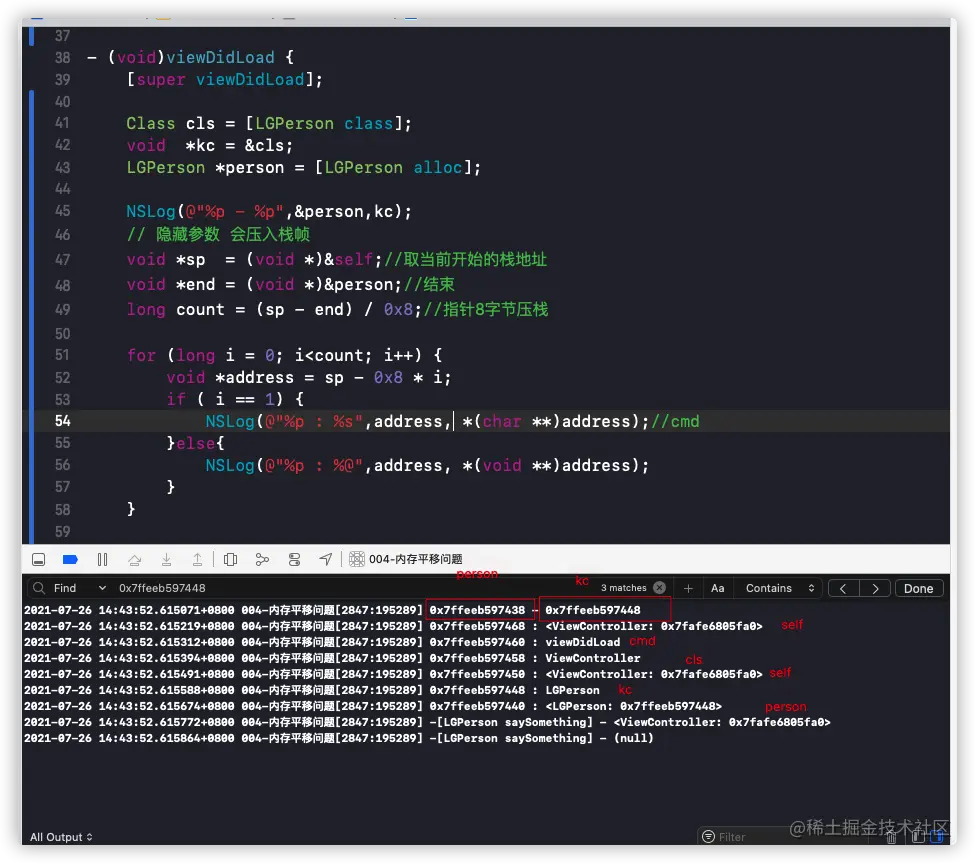Screen dimensions: 975x863
Task: Click the viewDidLoad method declaration on line 38
Action: [x=190, y=57]
